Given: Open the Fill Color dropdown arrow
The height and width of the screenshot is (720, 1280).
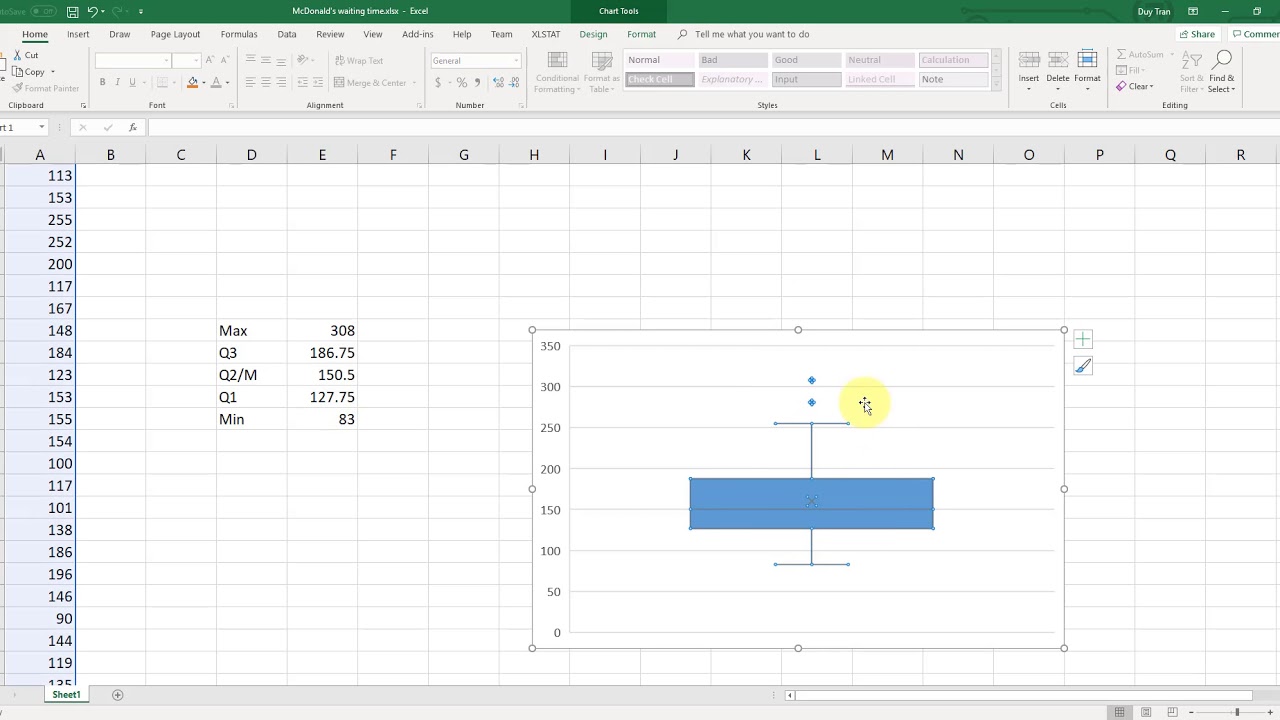Looking at the screenshot, I should [203, 83].
